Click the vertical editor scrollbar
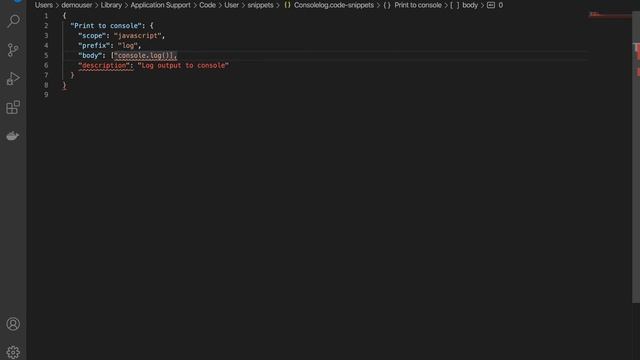The image size is (640, 360). click(636, 157)
